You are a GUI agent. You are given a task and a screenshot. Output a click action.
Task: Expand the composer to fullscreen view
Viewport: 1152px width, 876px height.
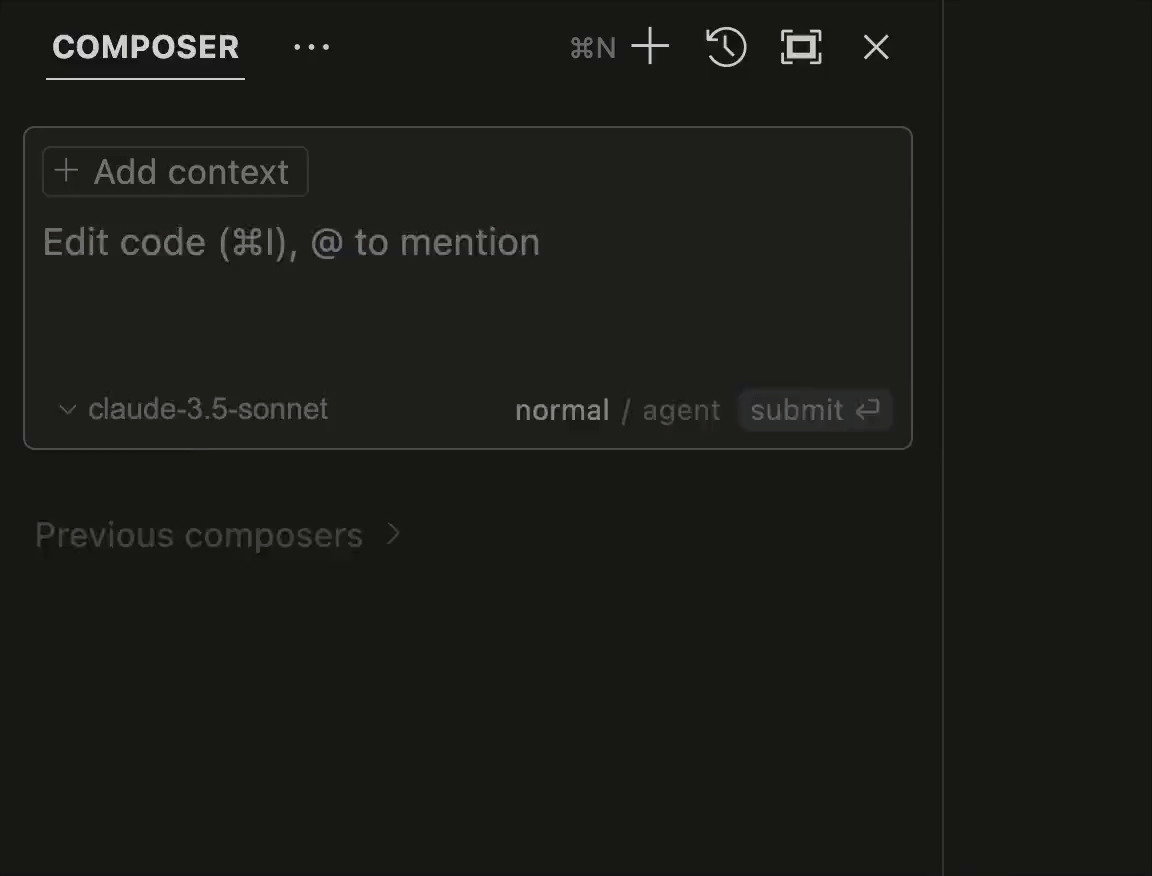click(x=801, y=47)
